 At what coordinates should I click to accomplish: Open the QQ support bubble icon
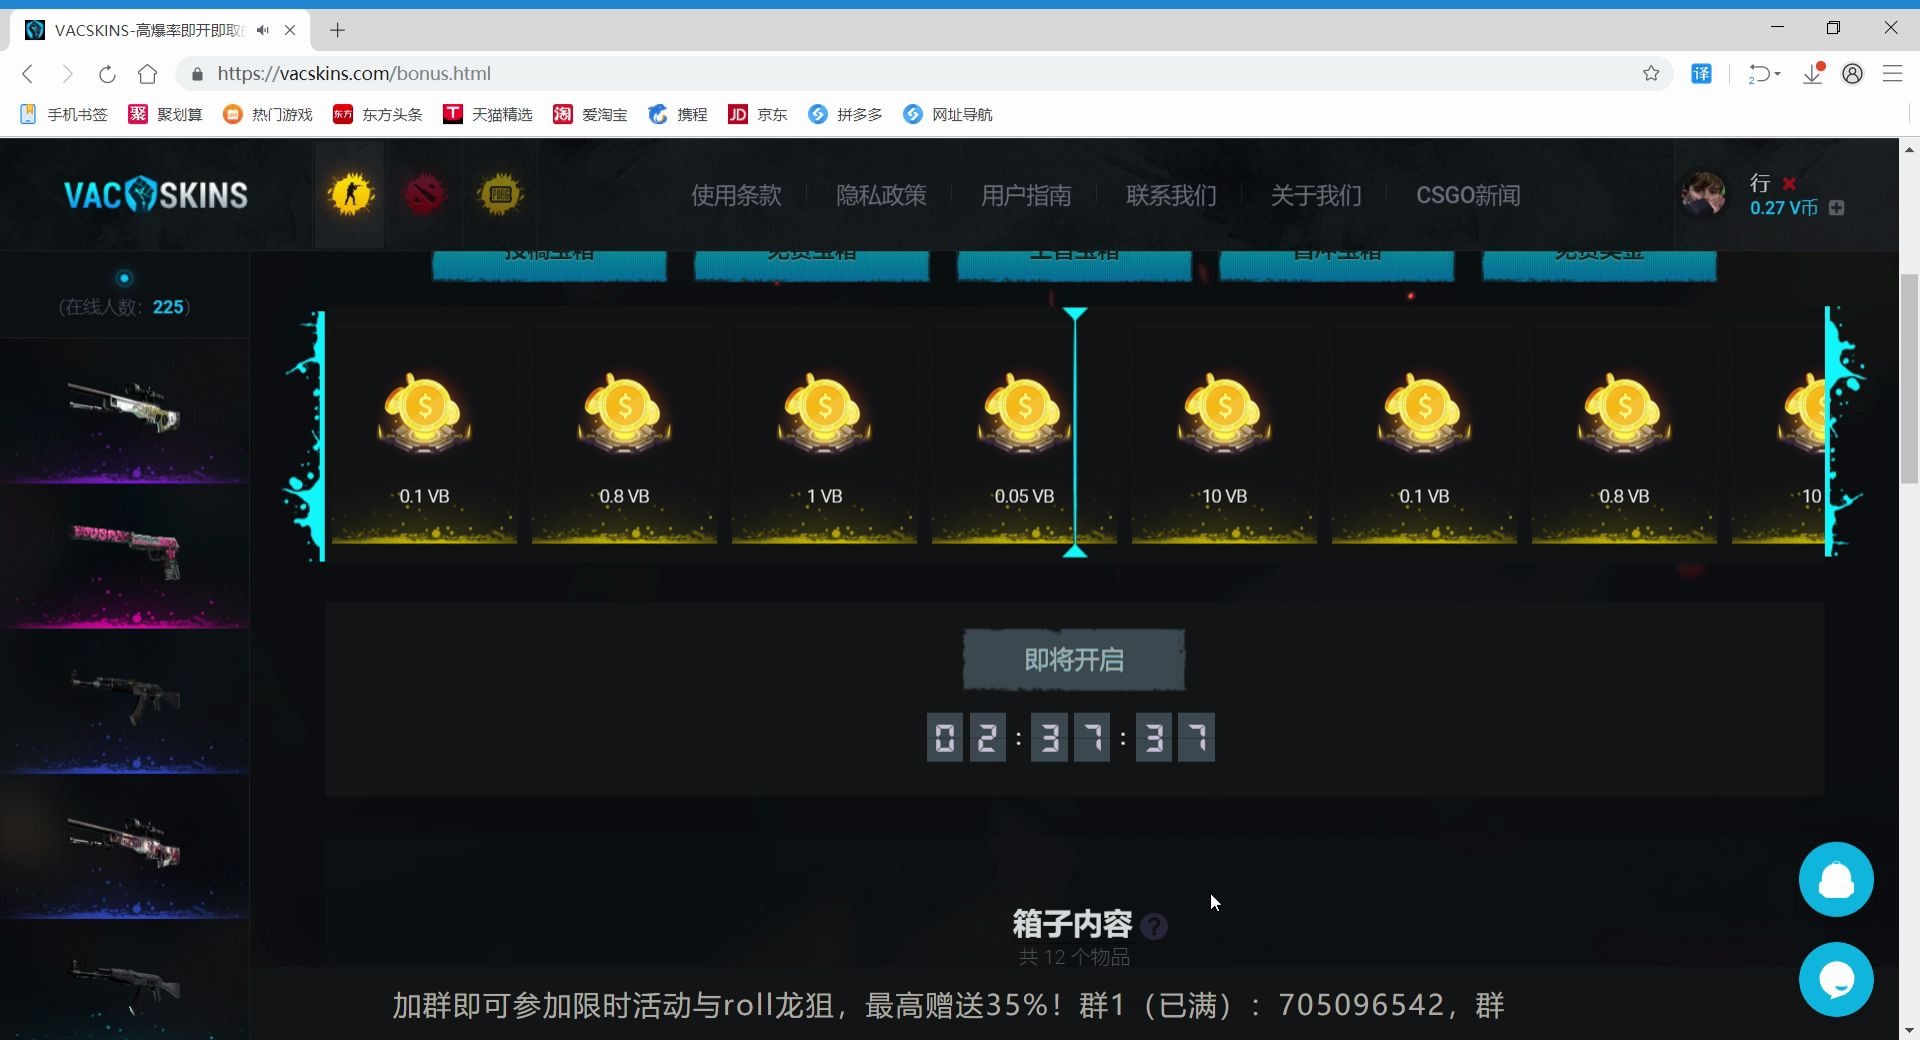pos(1836,880)
